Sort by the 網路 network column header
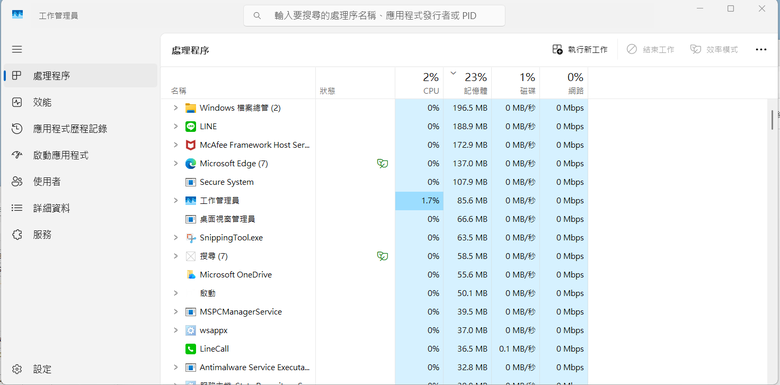 563,83
